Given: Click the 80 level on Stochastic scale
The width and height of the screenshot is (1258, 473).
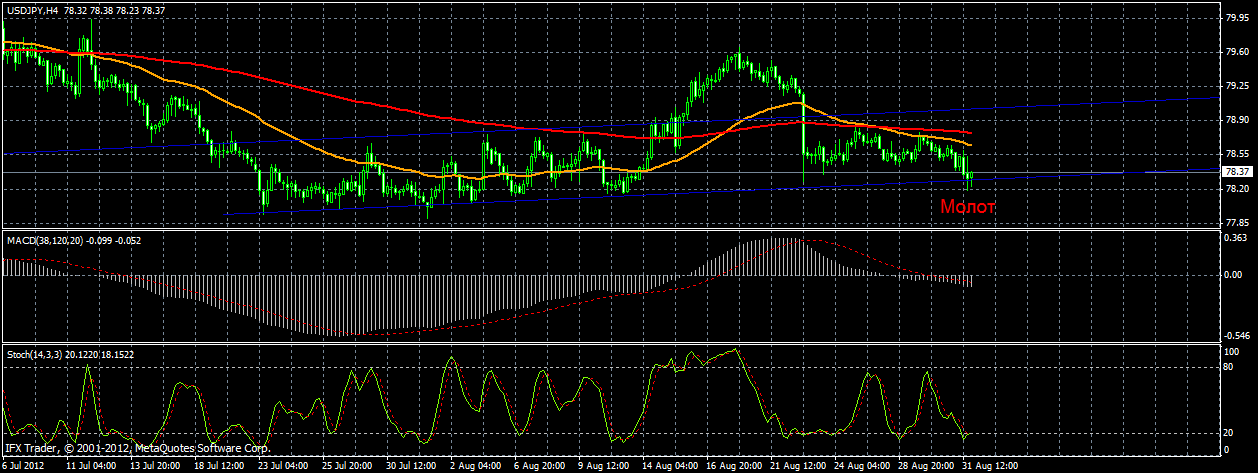Looking at the screenshot, I should [x=1229, y=367].
